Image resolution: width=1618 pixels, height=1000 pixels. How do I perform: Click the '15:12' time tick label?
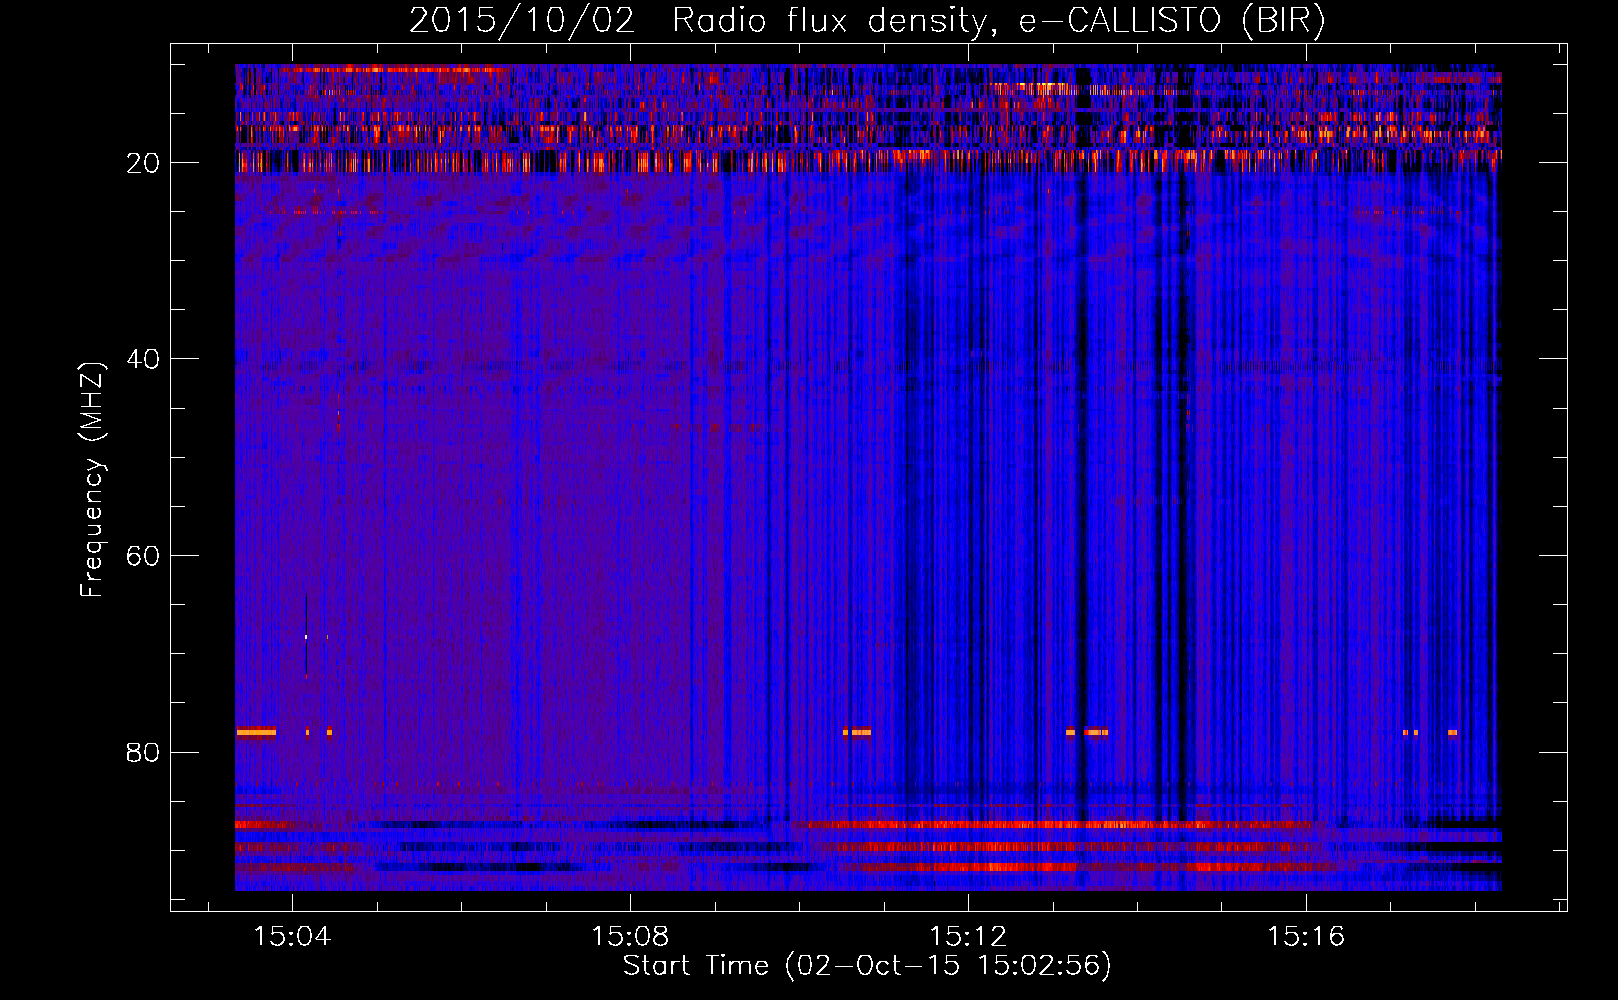tap(968, 937)
